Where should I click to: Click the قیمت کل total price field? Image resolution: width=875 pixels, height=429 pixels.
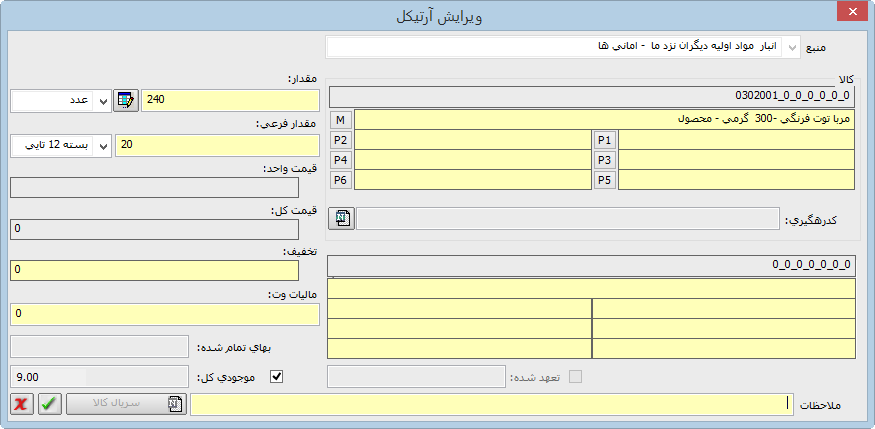pyautogui.click(x=155, y=230)
